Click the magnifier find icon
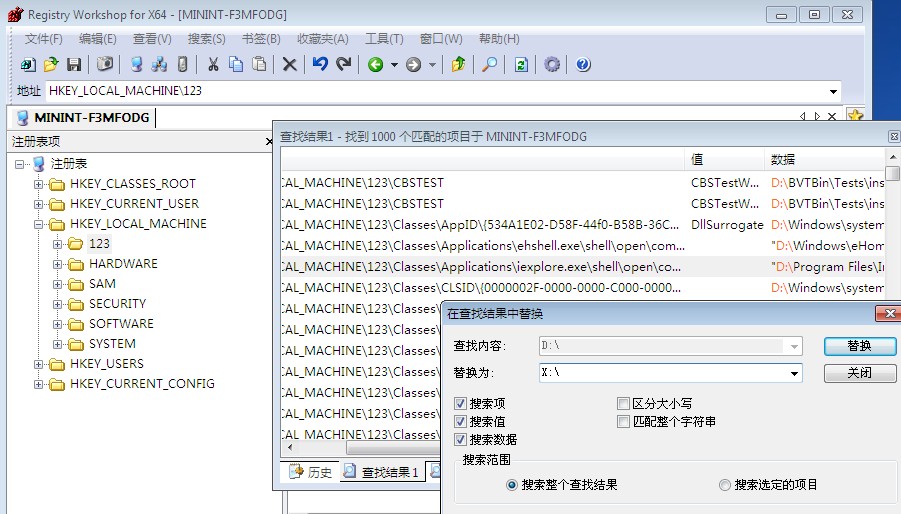This screenshot has width=901, height=514. pyautogui.click(x=490, y=64)
